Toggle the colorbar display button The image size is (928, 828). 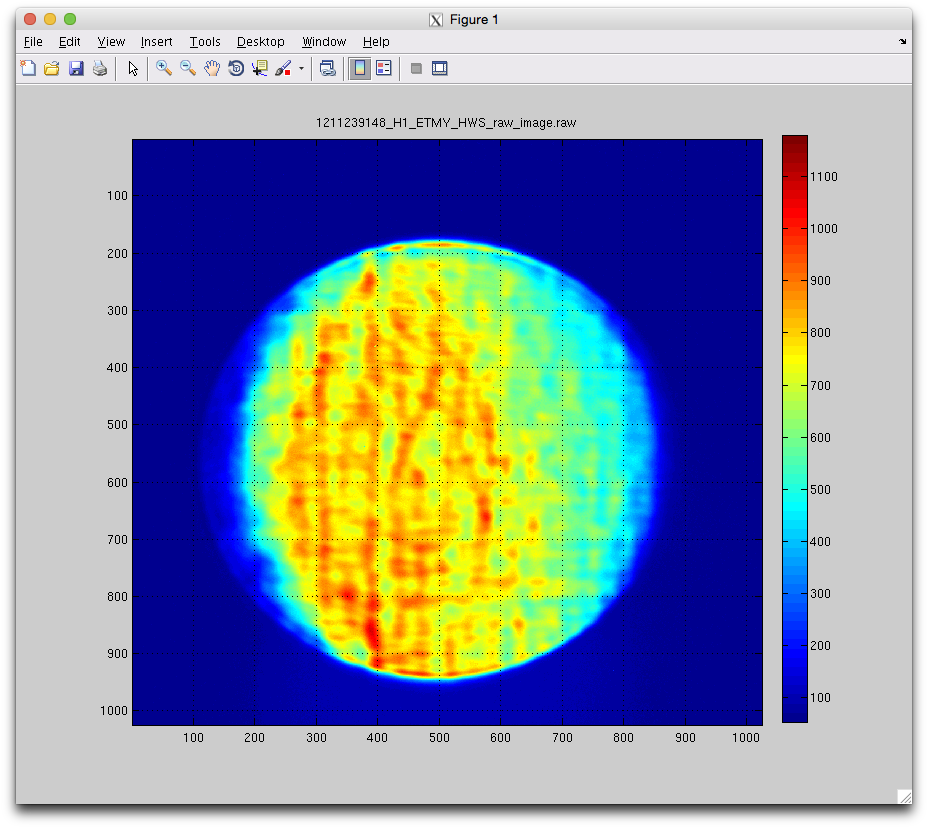click(x=360, y=69)
